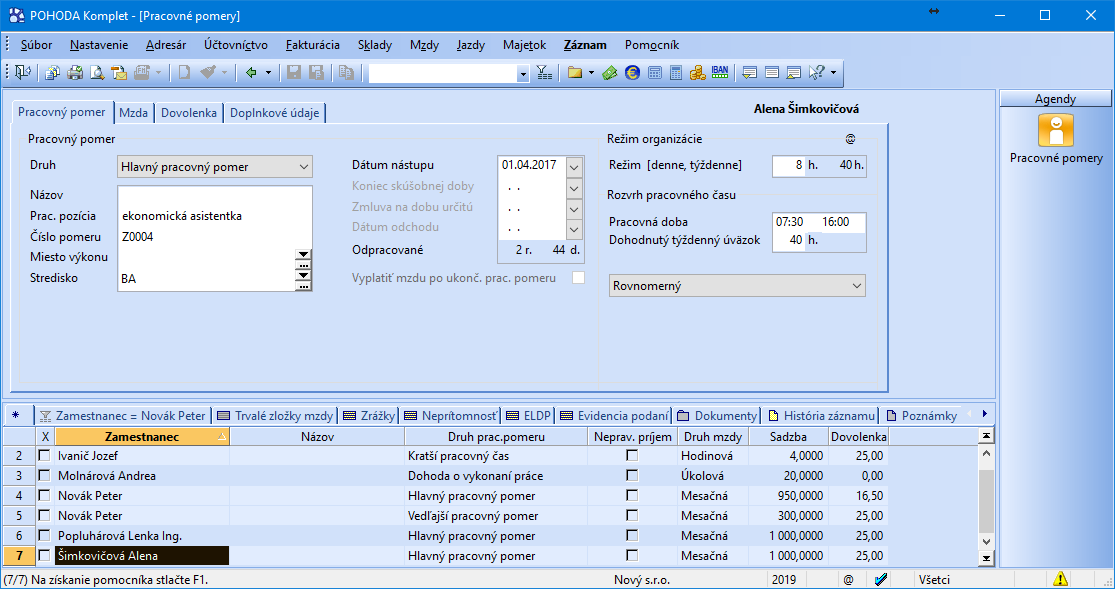Click the exit door toolbar icon

23,73
